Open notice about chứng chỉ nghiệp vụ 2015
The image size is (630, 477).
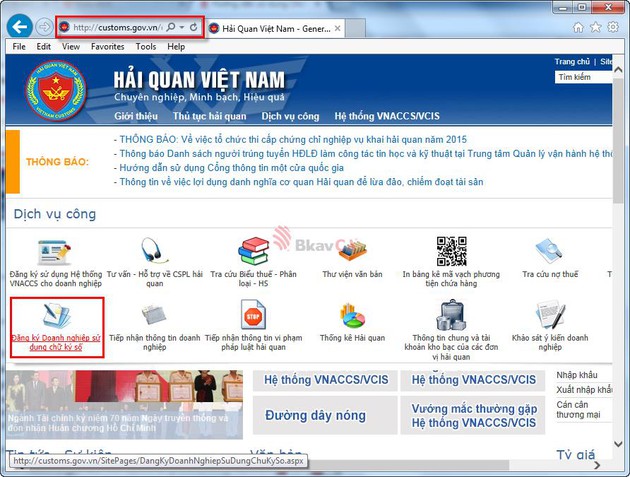coord(293,140)
